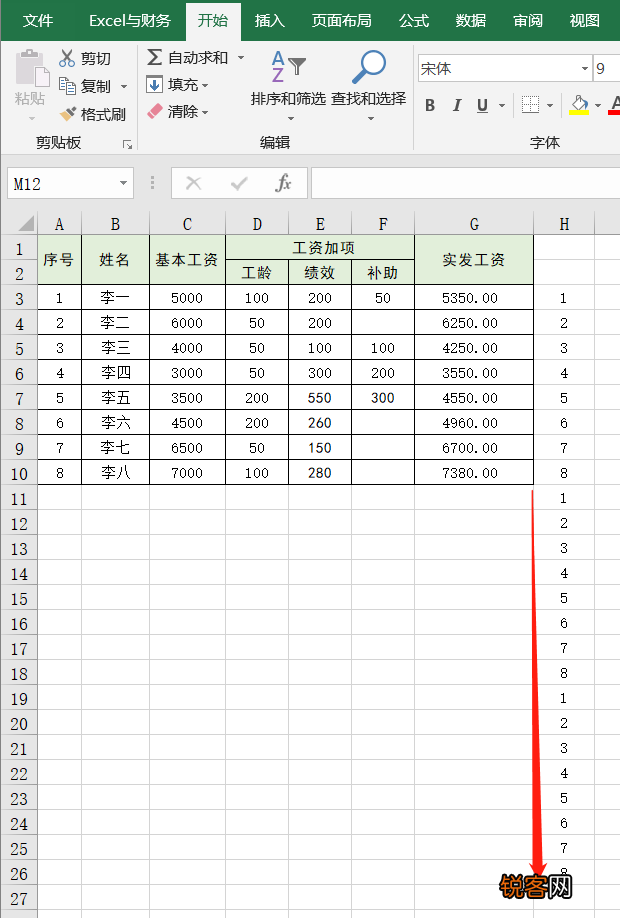
Task: Switch to Excel与财务 tab
Action: (x=130, y=21)
